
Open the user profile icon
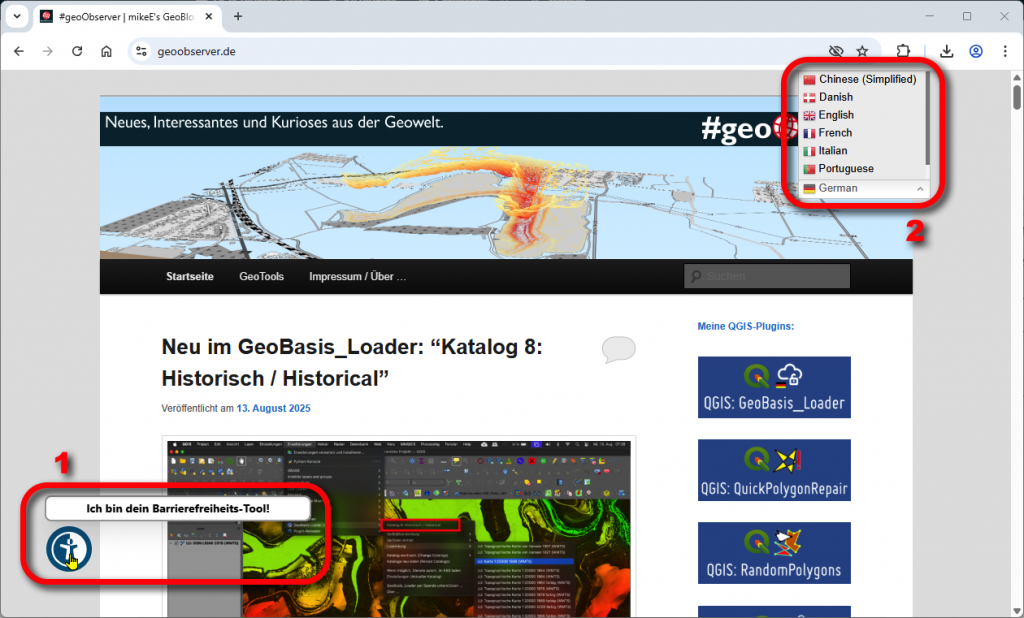coord(976,51)
